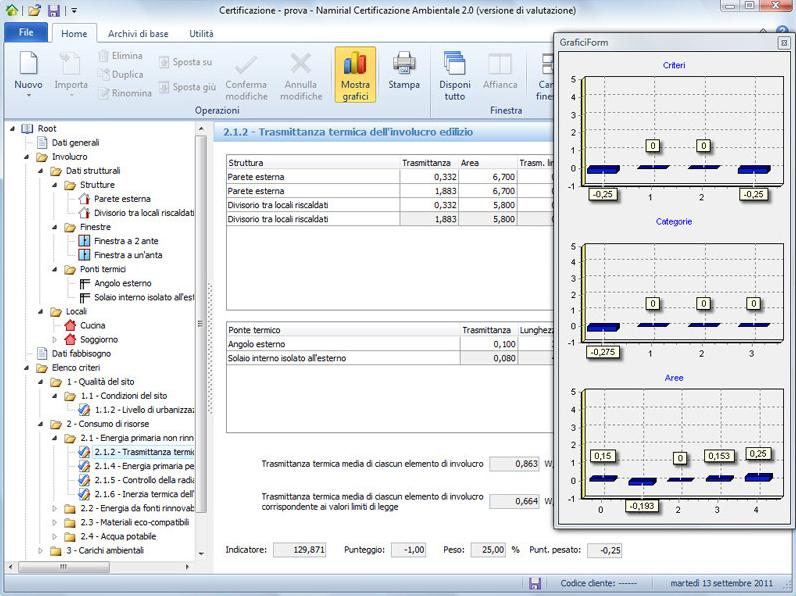Open the File menu
796x596 pixels.
26,33
